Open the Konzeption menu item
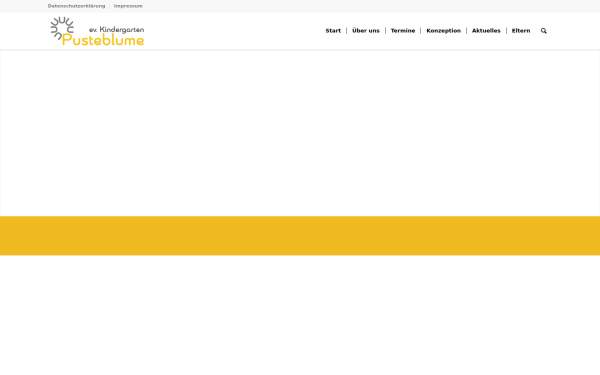The image size is (600, 375). tap(443, 31)
